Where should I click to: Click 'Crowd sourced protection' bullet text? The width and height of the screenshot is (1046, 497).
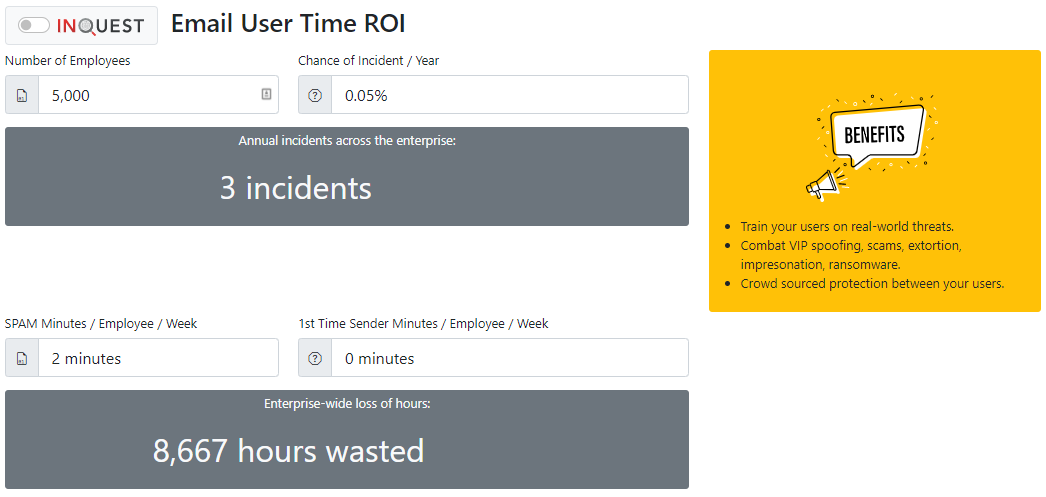[x=873, y=284]
